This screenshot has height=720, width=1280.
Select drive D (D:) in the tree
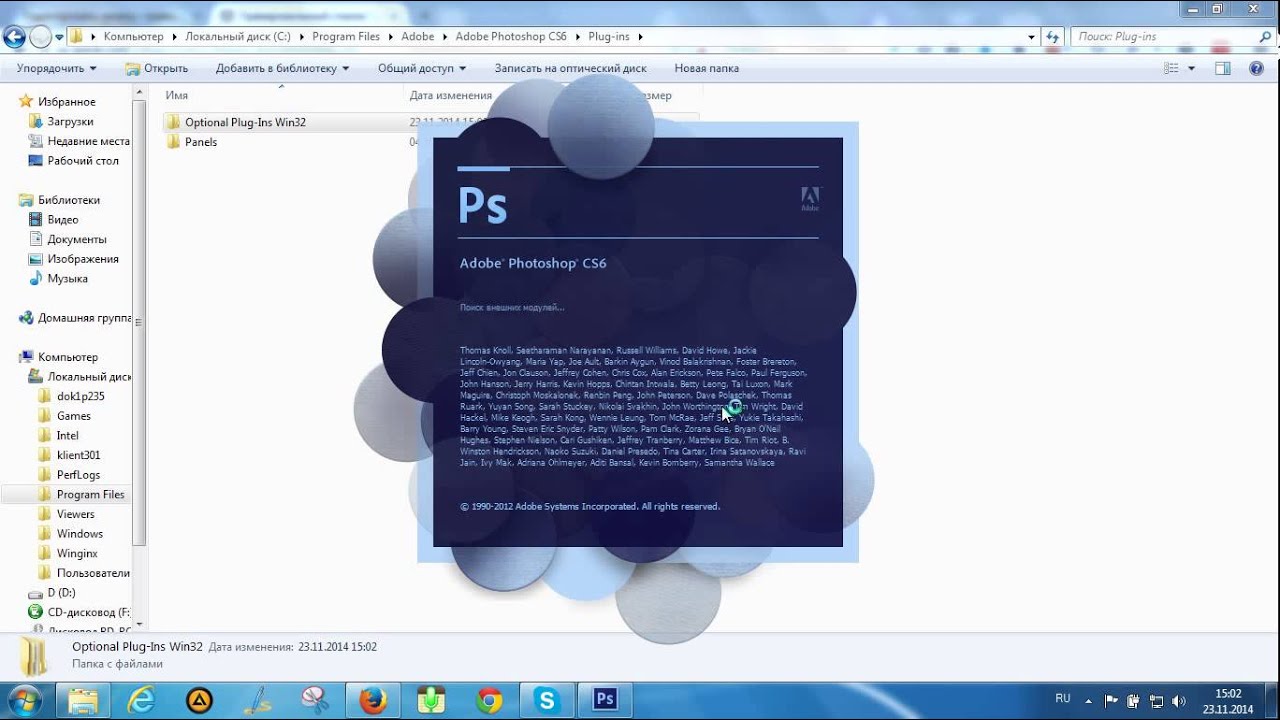[61, 592]
